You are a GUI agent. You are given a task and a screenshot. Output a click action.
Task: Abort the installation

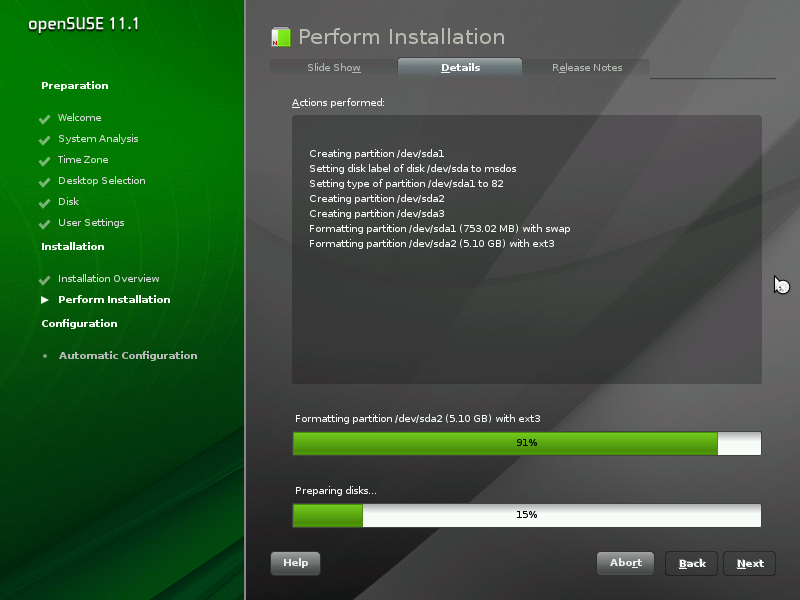pos(626,563)
